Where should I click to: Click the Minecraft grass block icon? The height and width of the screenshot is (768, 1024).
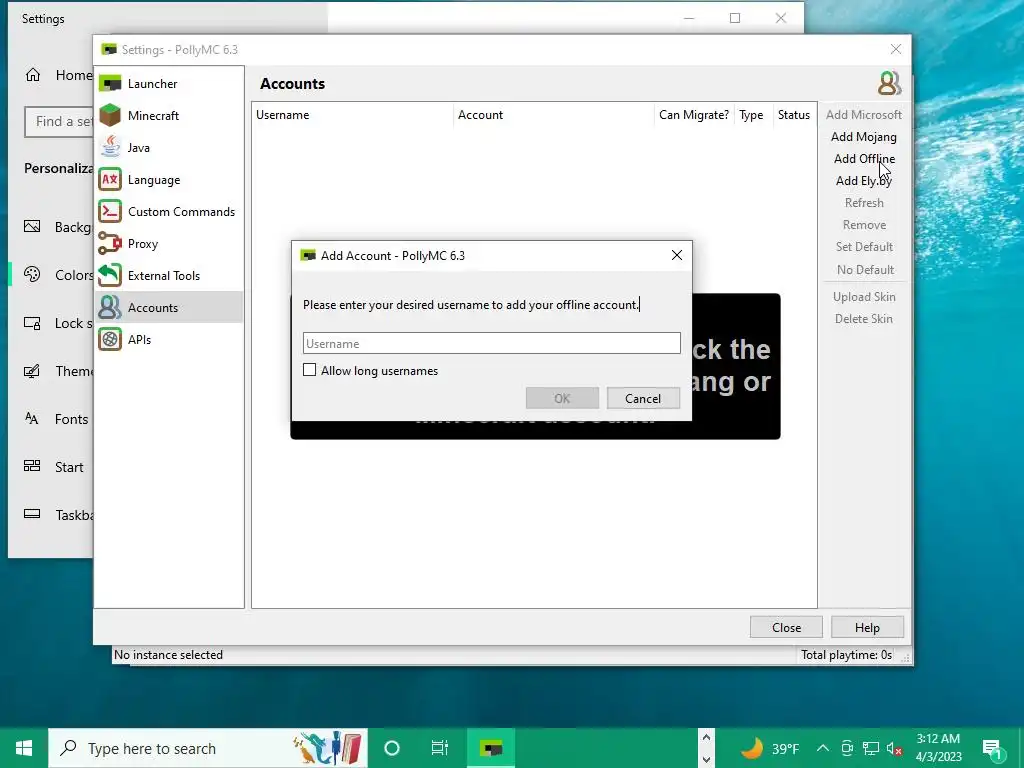(x=110, y=116)
